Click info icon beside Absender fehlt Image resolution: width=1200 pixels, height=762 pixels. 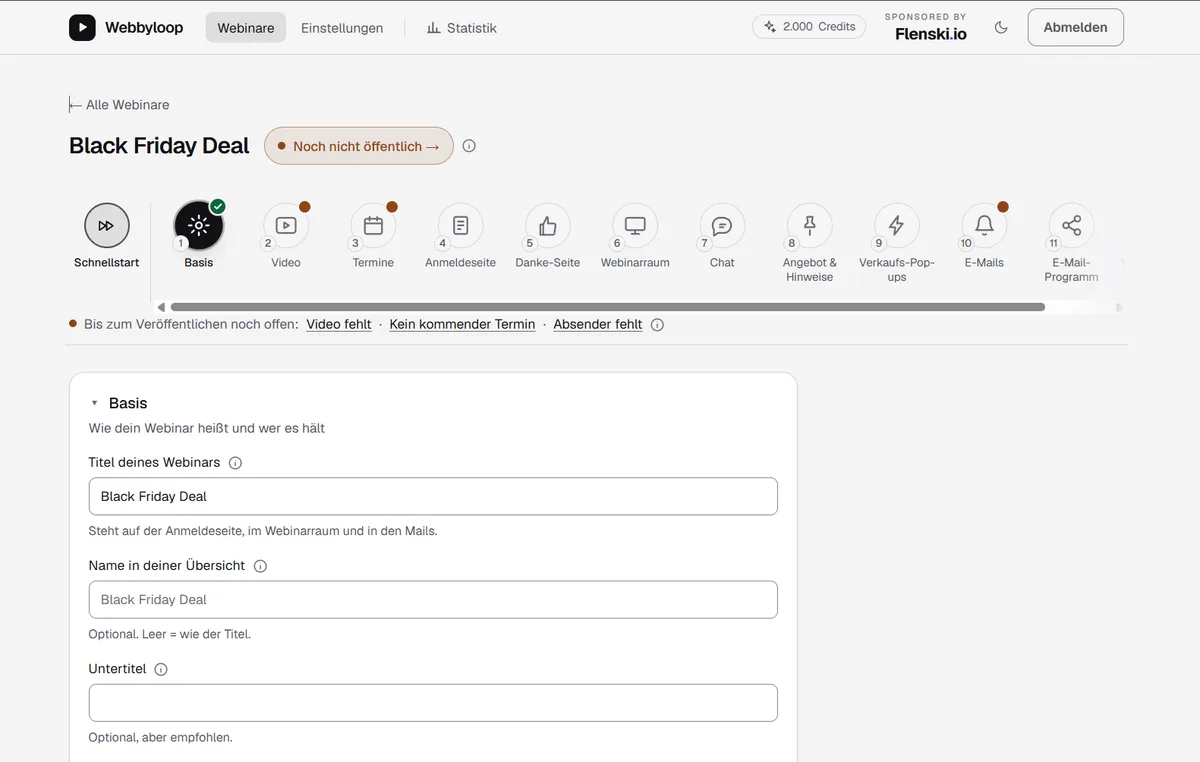coord(657,324)
